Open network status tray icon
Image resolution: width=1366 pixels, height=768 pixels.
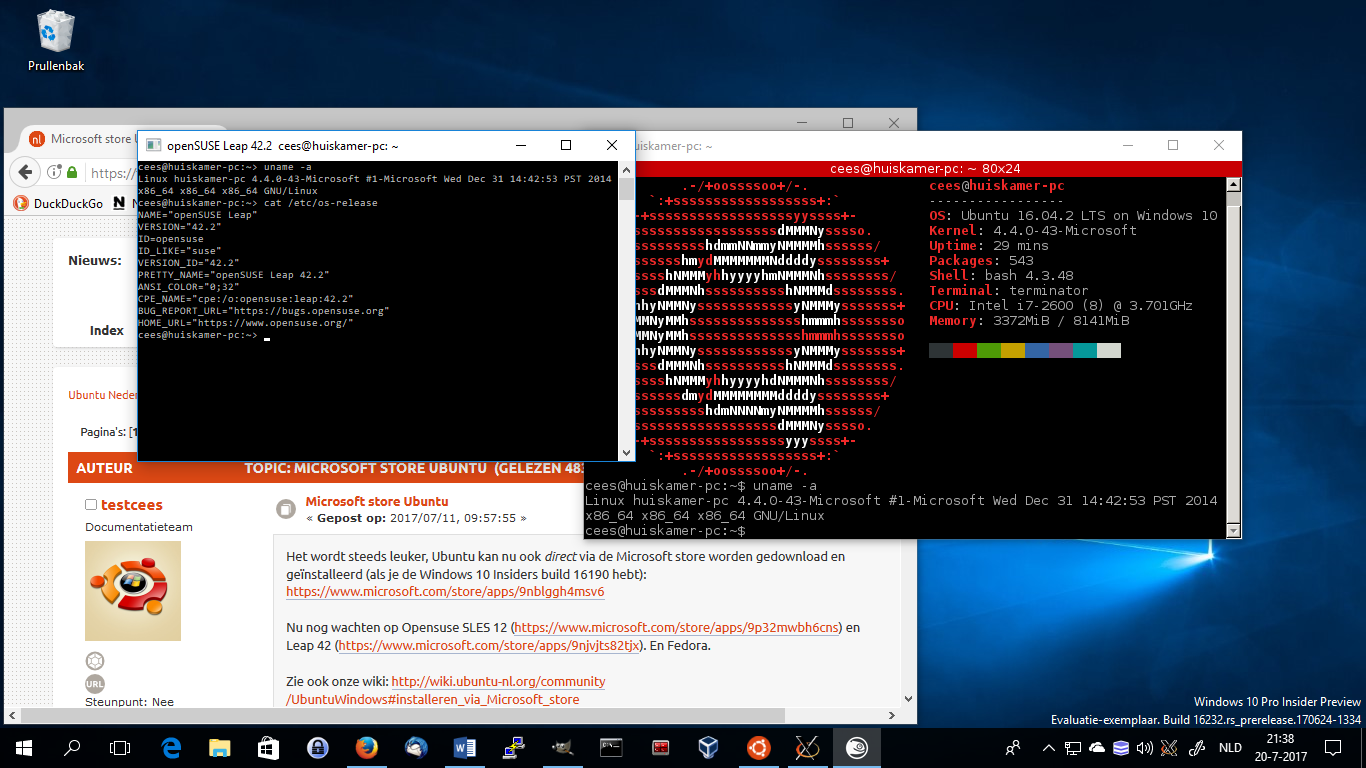coord(1072,747)
